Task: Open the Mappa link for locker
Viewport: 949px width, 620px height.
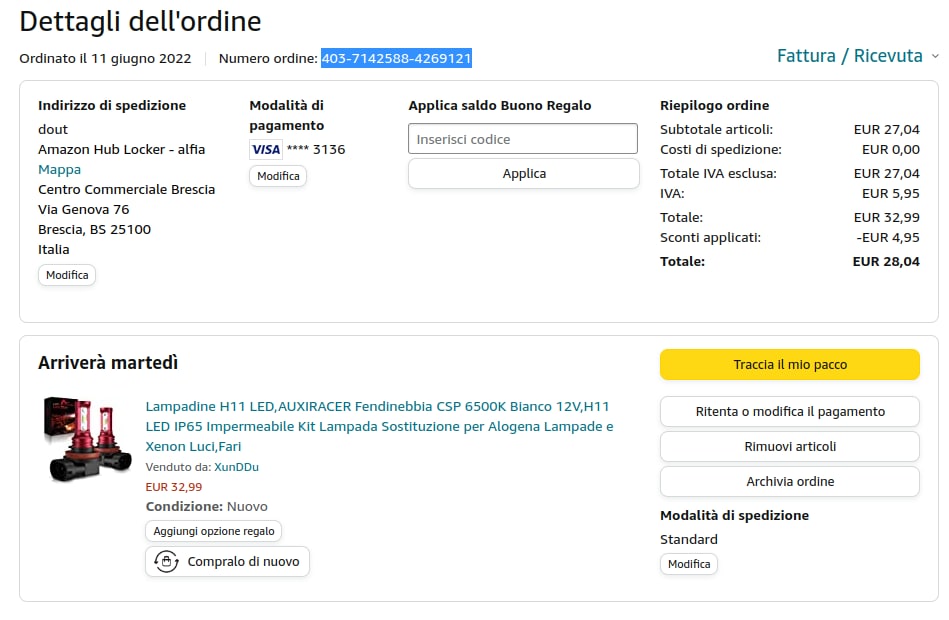Action: click(59, 170)
